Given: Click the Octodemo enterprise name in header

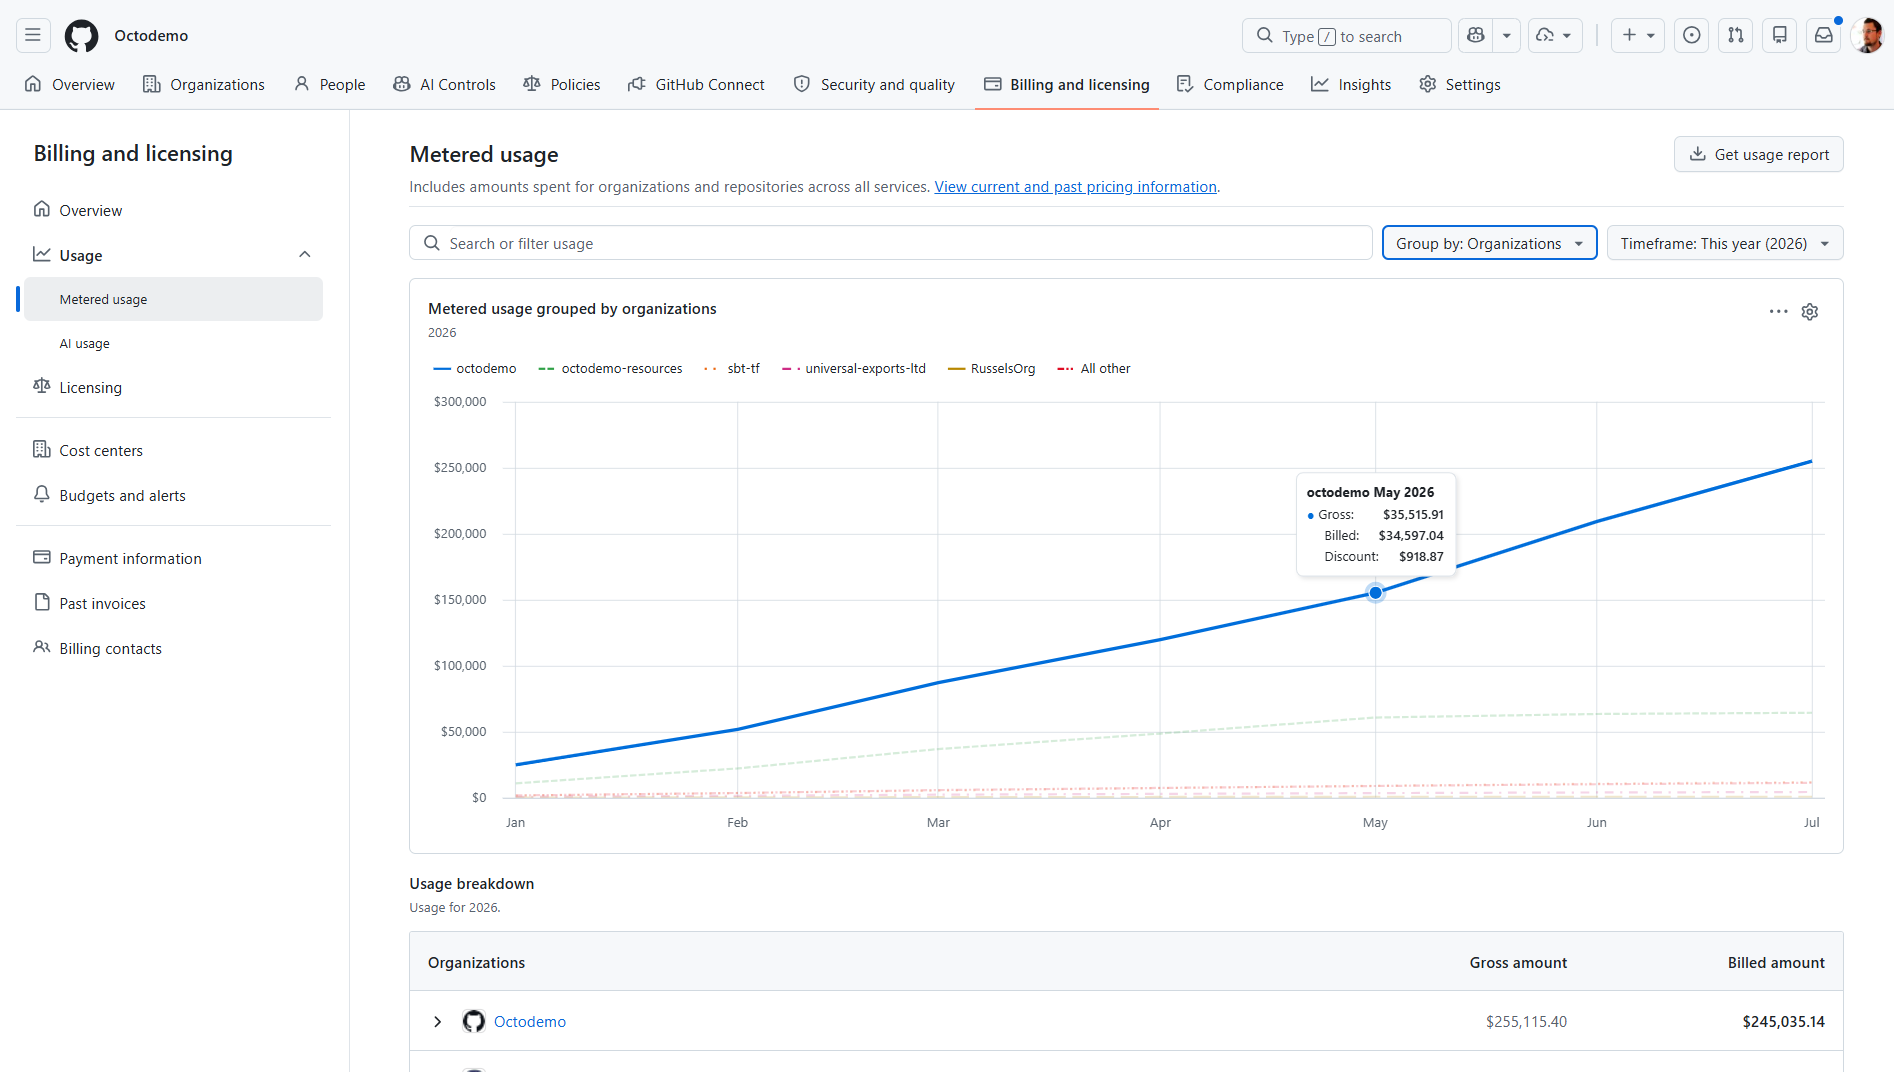Looking at the screenshot, I should (x=151, y=36).
